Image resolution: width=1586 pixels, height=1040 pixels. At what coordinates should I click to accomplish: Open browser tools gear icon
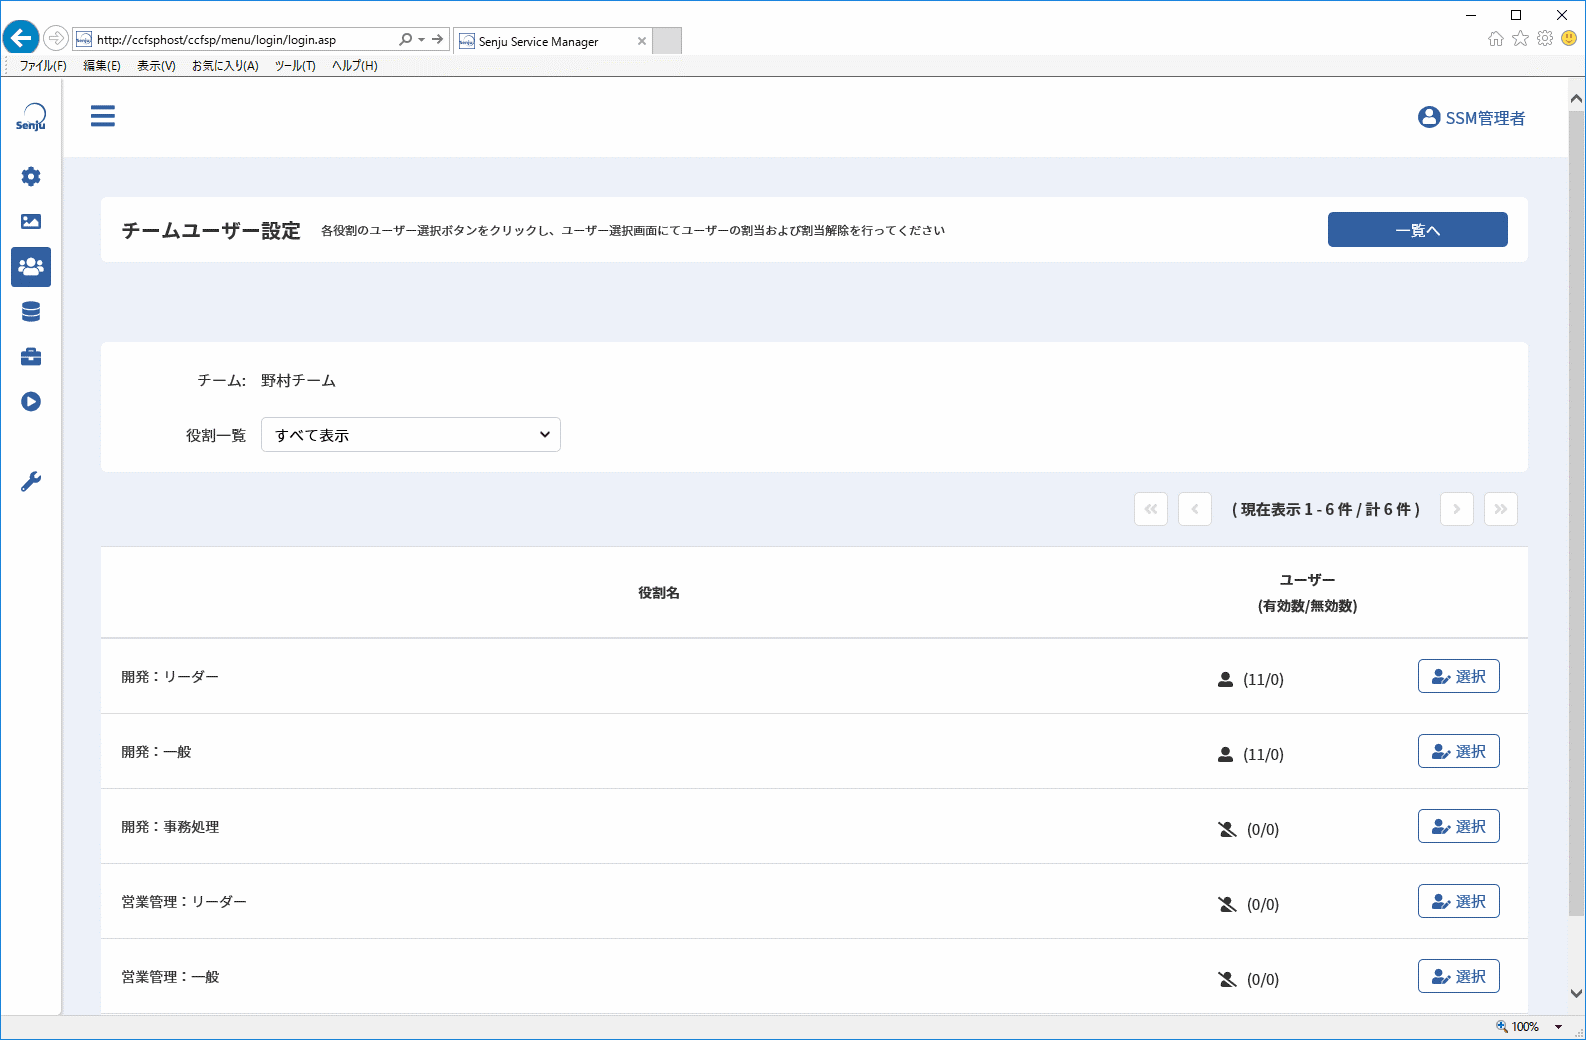[x=1545, y=39]
